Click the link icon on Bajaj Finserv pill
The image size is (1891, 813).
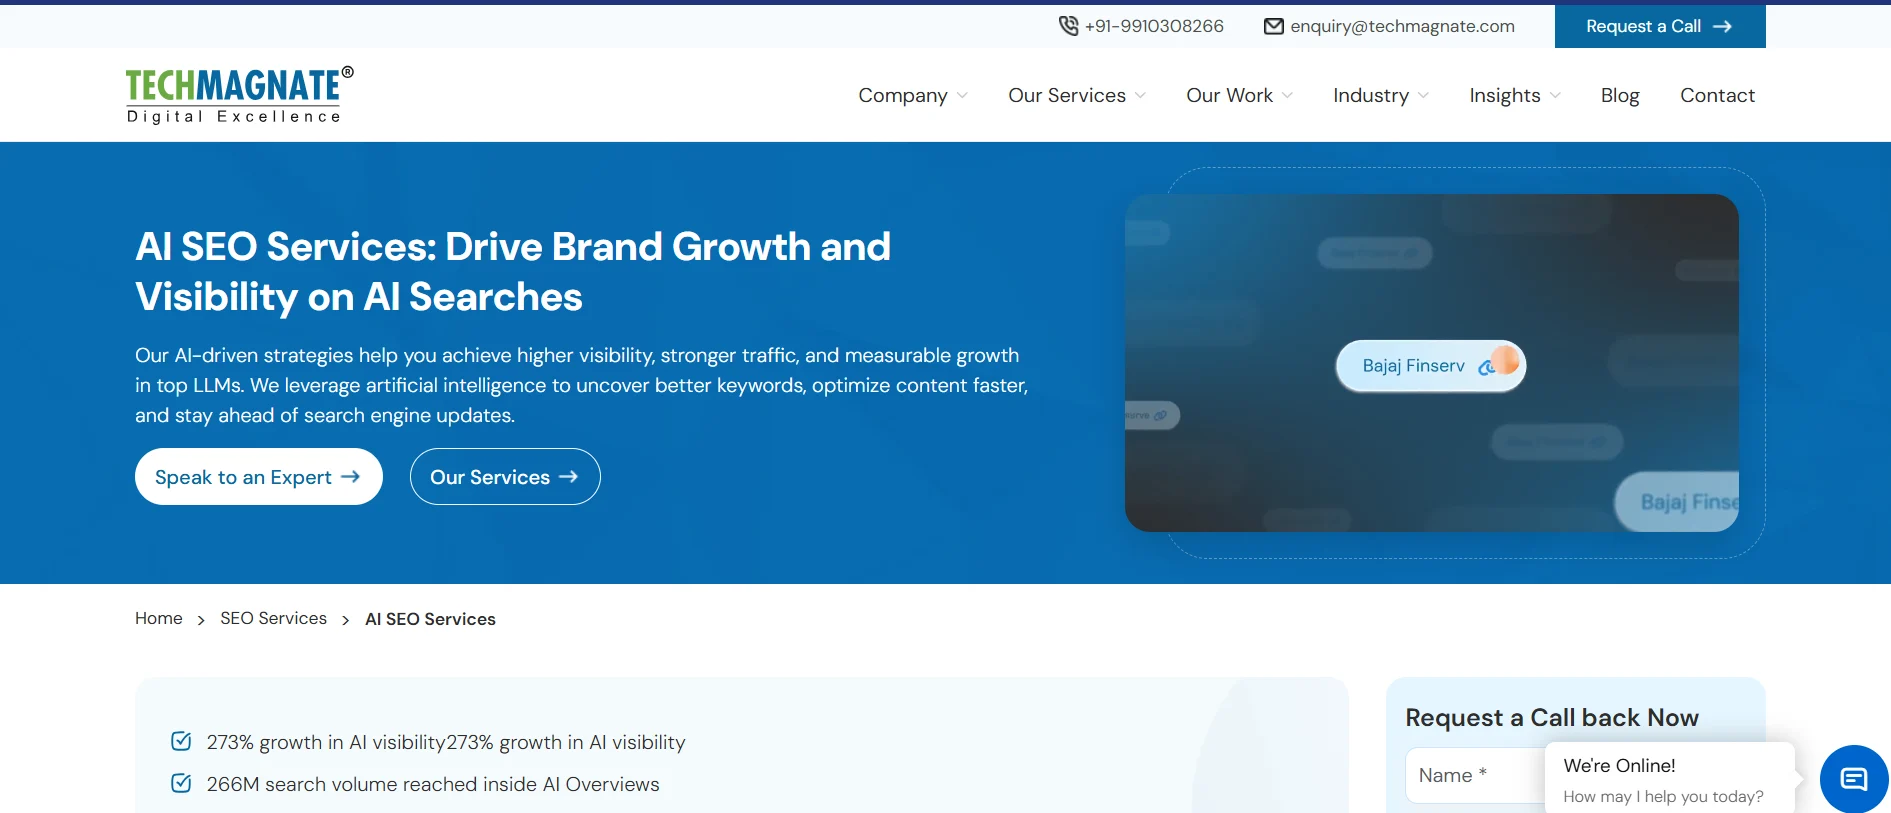point(1487,367)
